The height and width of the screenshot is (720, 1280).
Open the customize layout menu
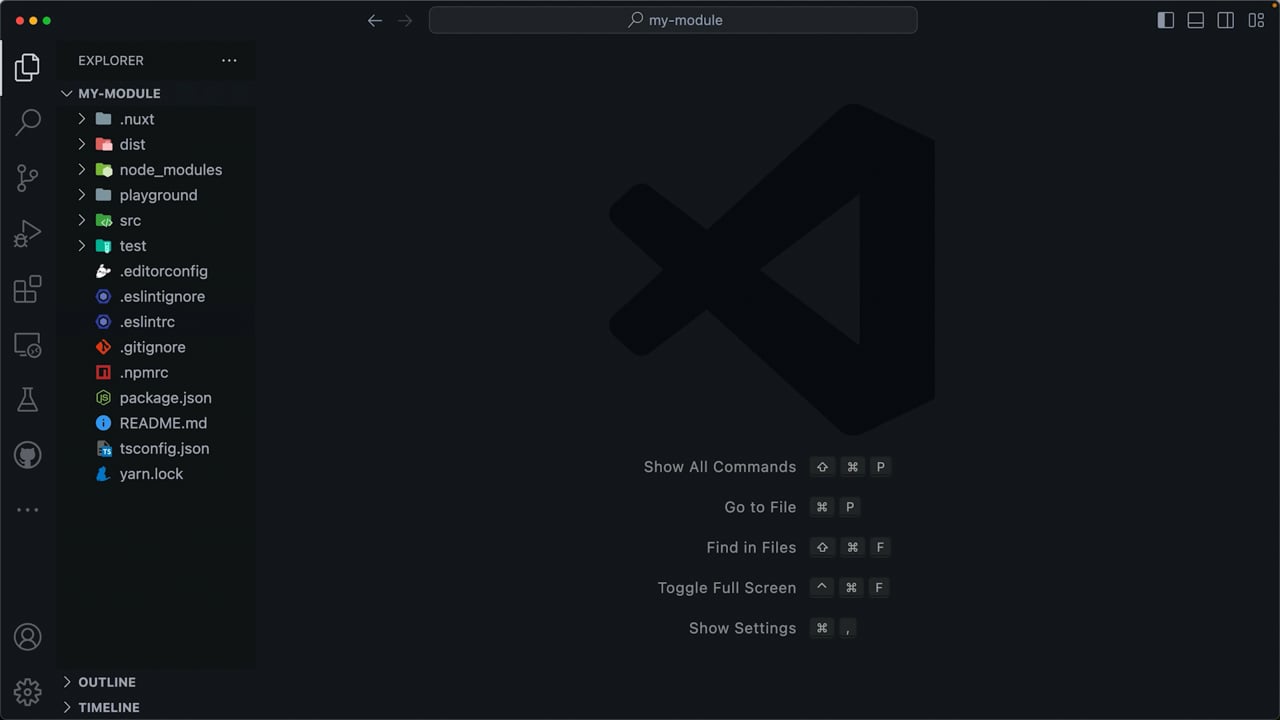pyautogui.click(x=1256, y=20)
